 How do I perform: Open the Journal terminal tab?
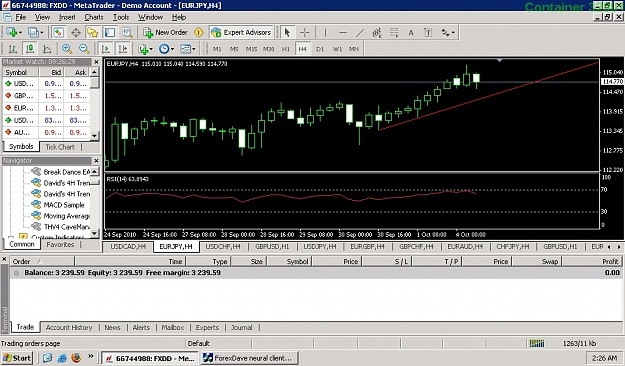(242, 327)
